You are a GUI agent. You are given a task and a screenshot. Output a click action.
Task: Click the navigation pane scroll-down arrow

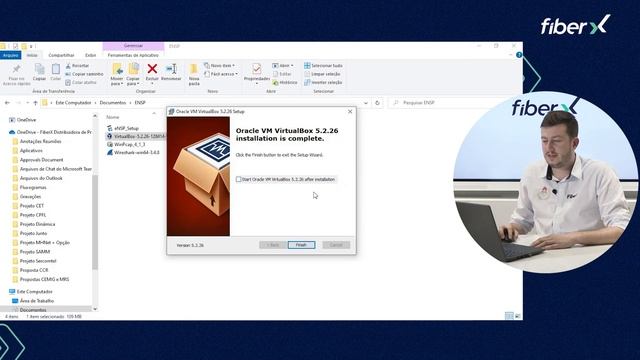95,309
